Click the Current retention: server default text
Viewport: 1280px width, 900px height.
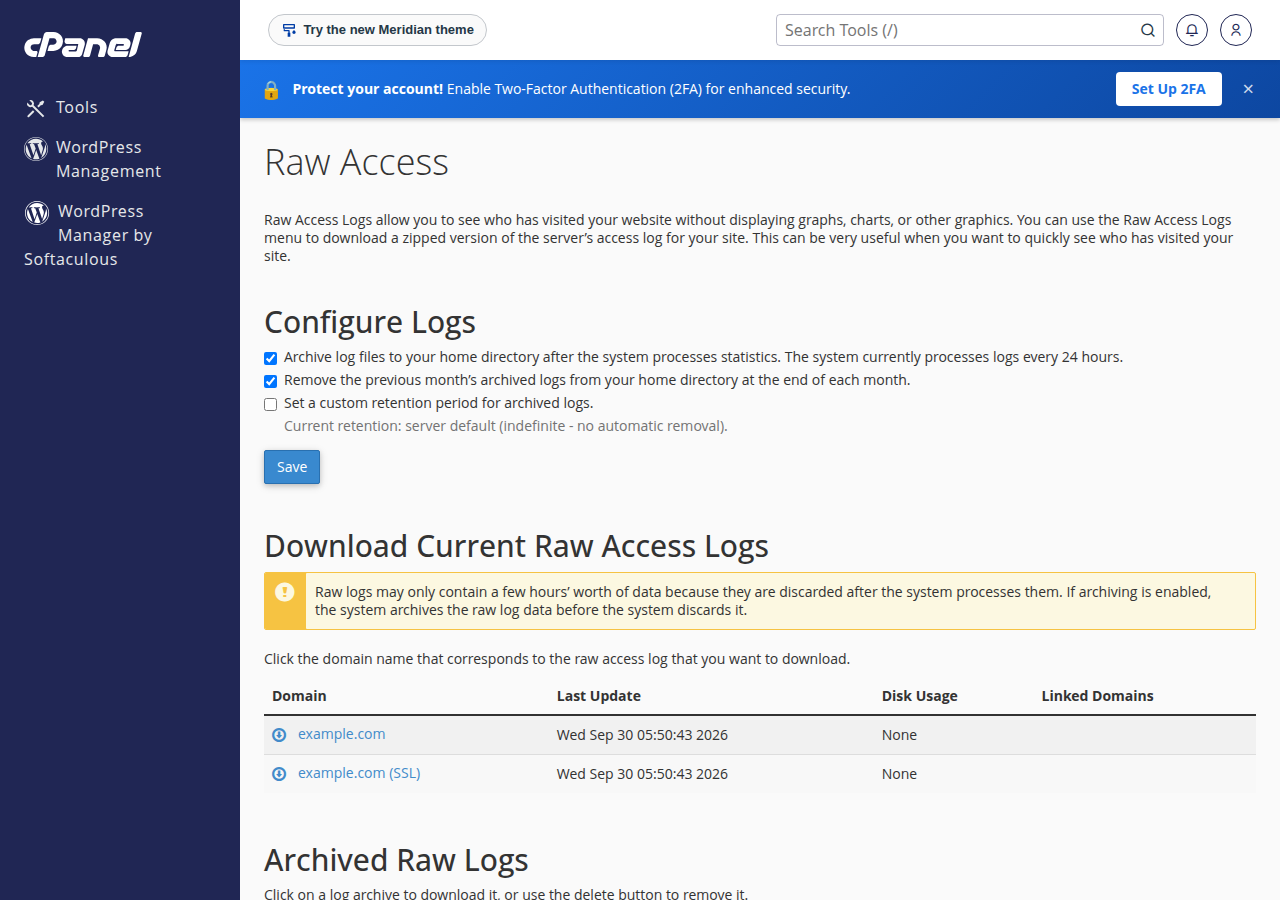point(506,426)
